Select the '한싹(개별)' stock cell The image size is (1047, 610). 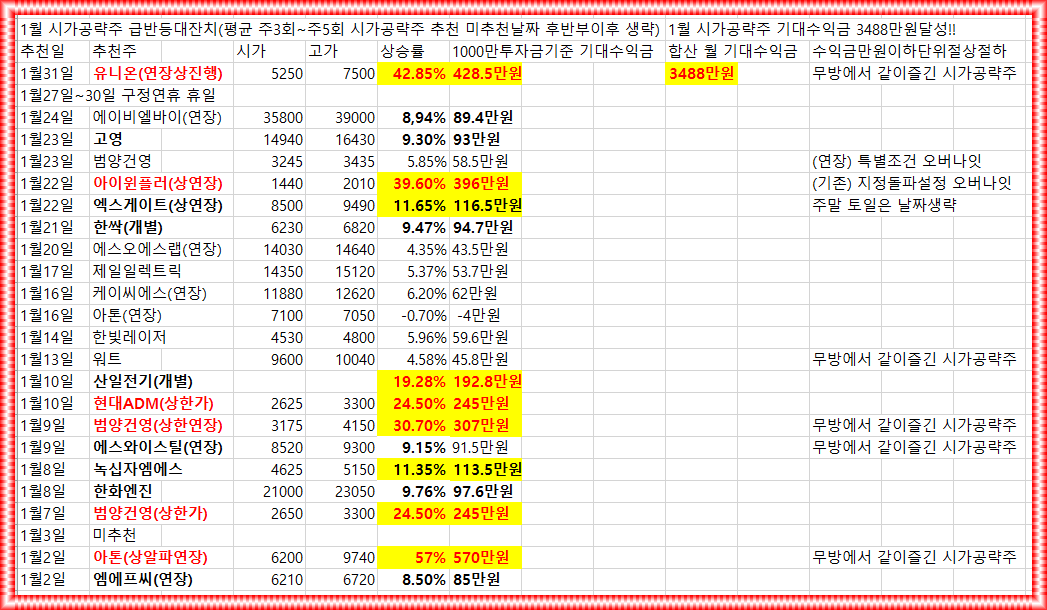pos(130,228)
